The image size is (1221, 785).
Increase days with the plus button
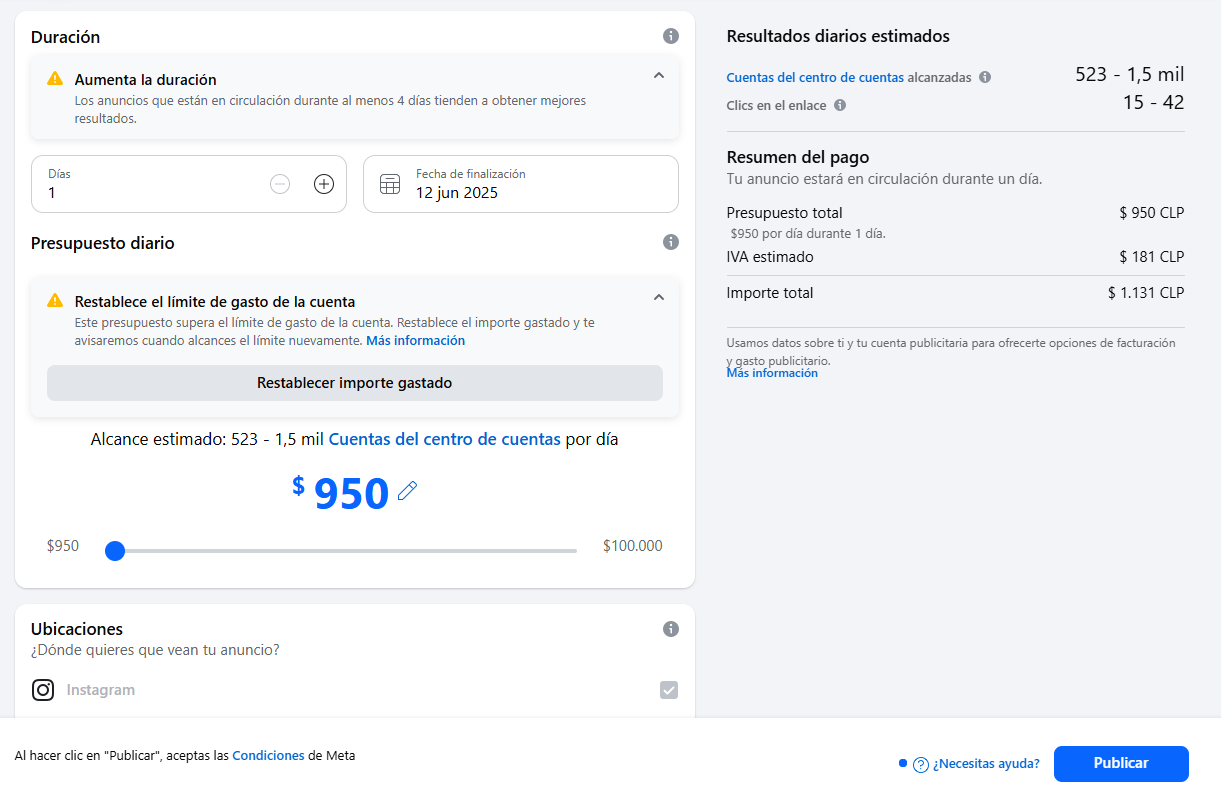[x=324, y=184]
